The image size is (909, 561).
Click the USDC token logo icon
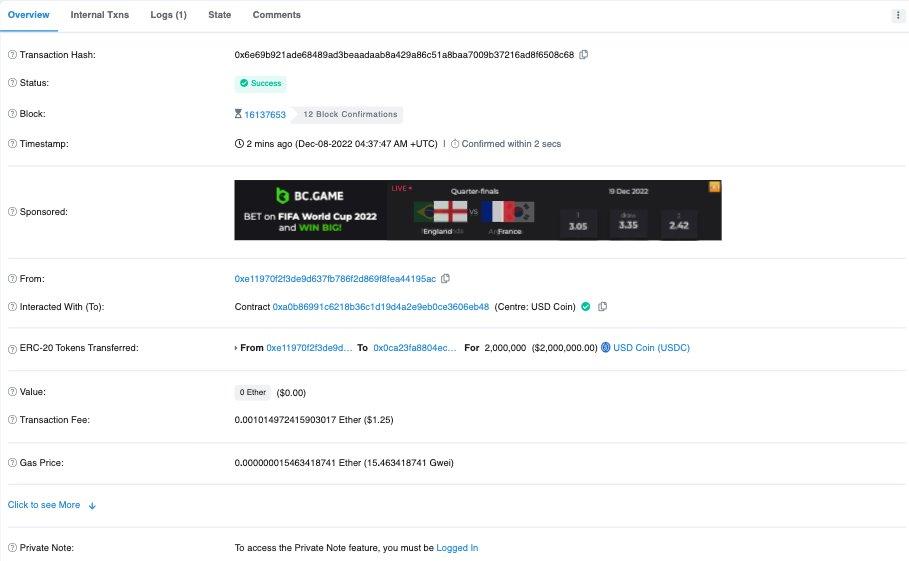[605, 348]
